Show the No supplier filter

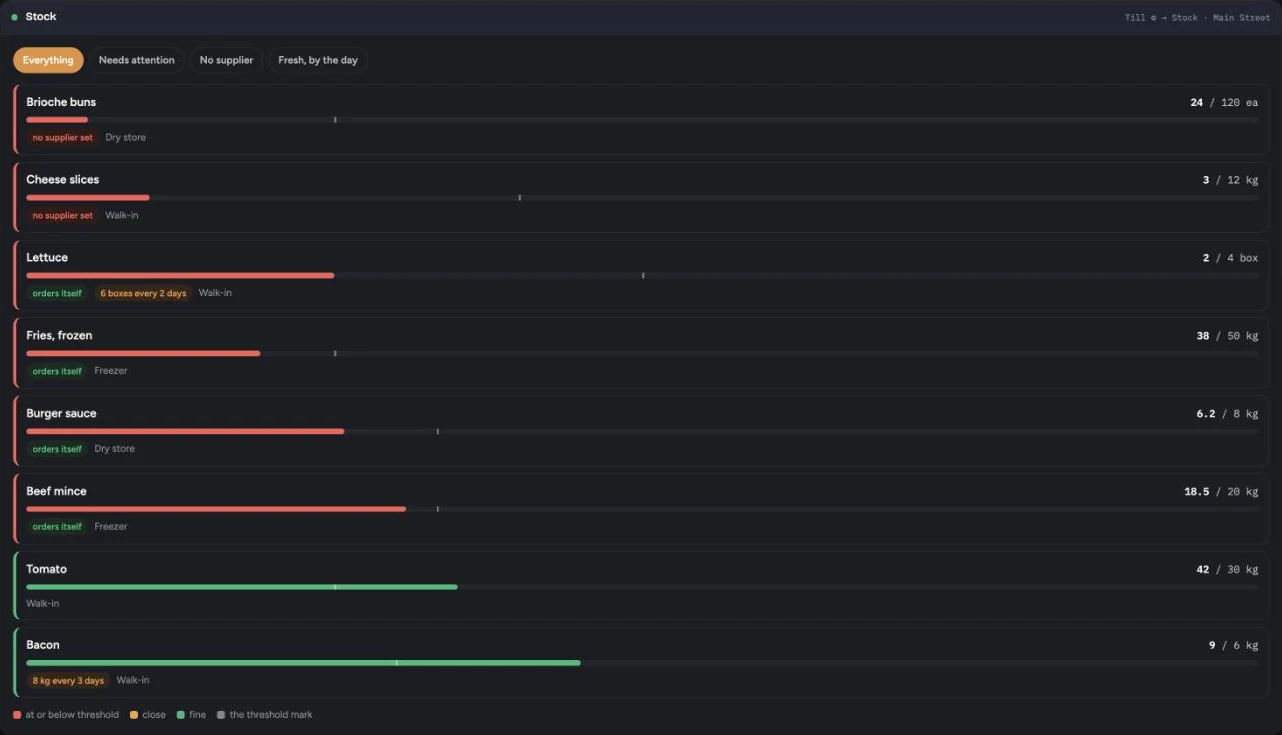[226, 60]
